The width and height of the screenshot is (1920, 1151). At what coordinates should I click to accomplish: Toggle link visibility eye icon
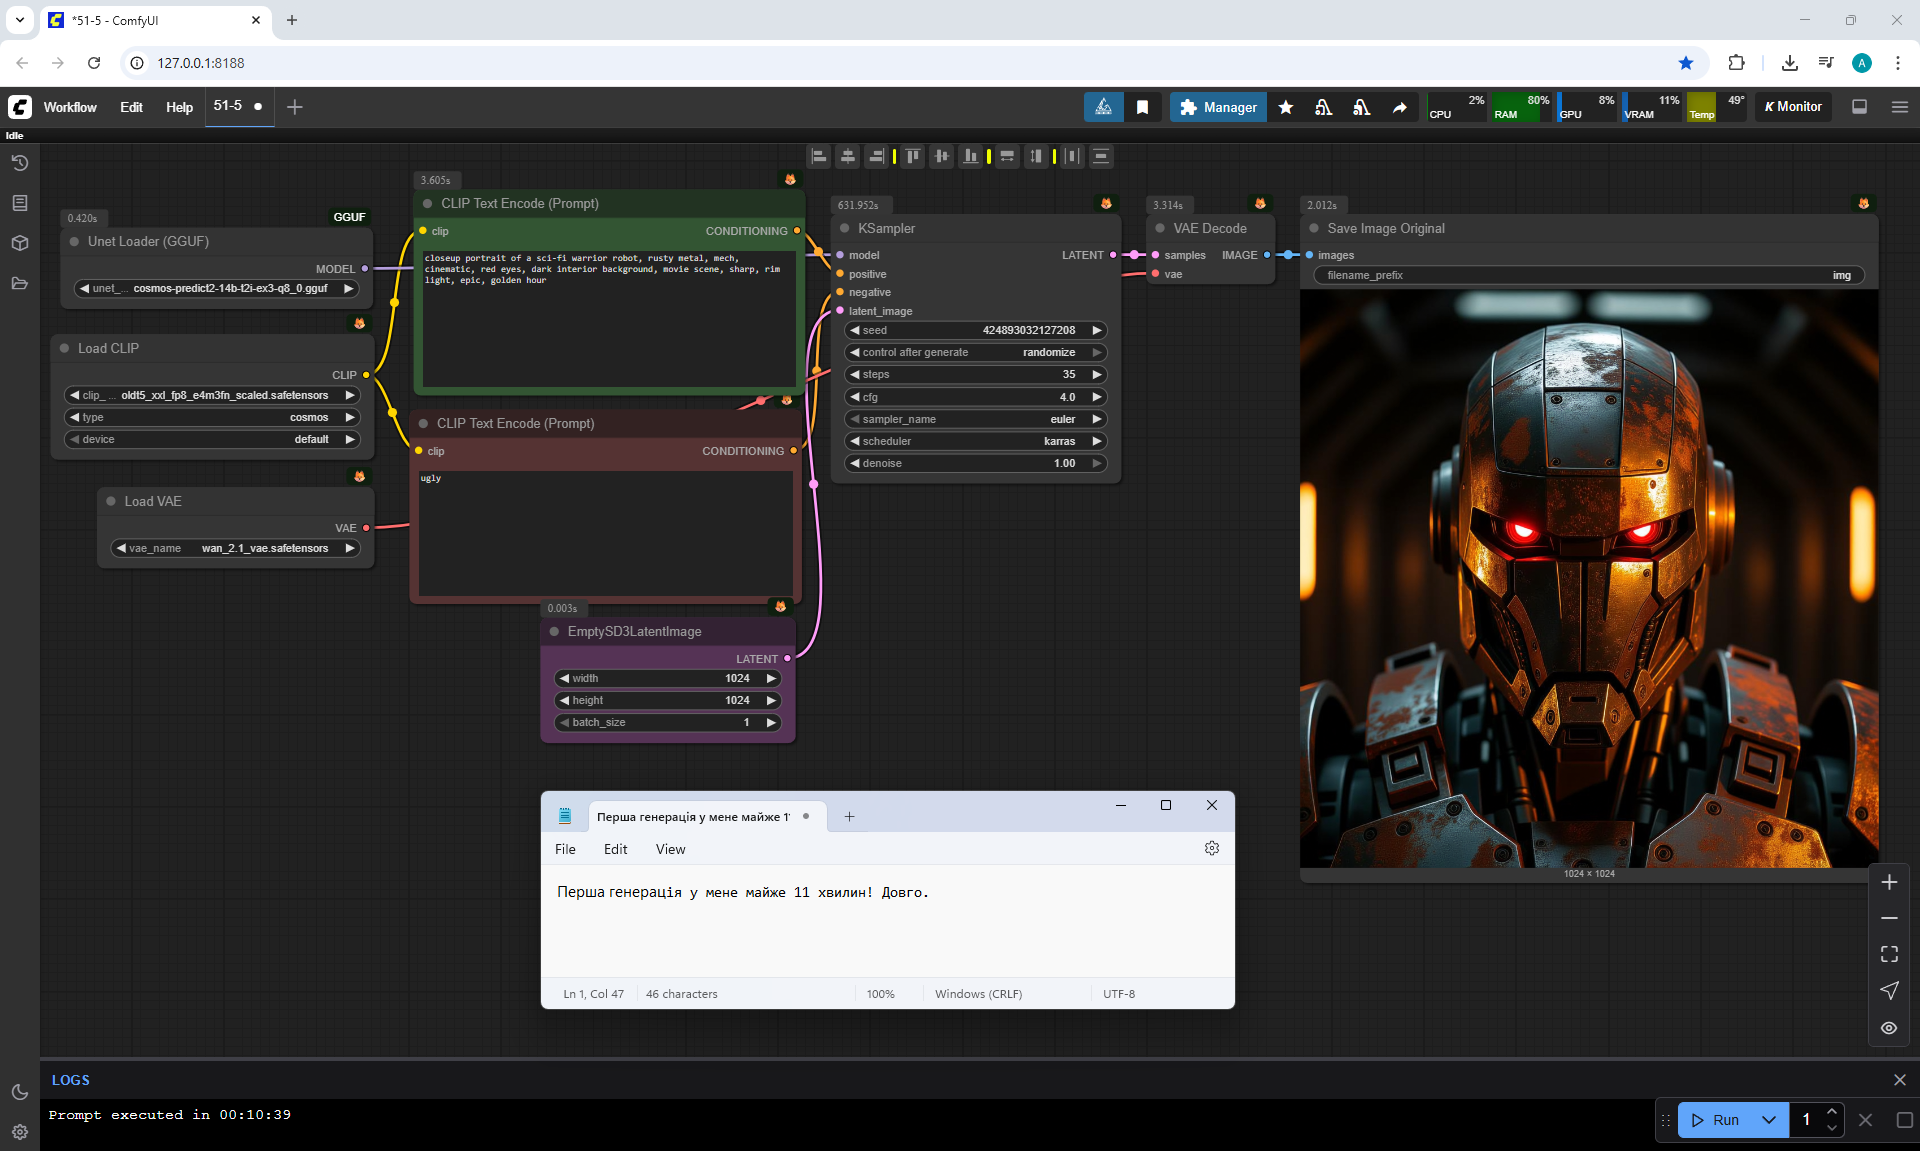[1889, 1028]
